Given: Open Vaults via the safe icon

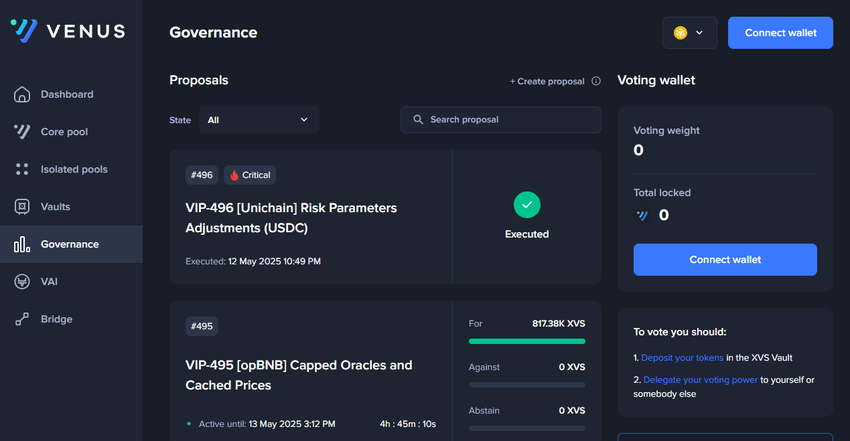Looking at the screenshot, I should coord(22,206).
